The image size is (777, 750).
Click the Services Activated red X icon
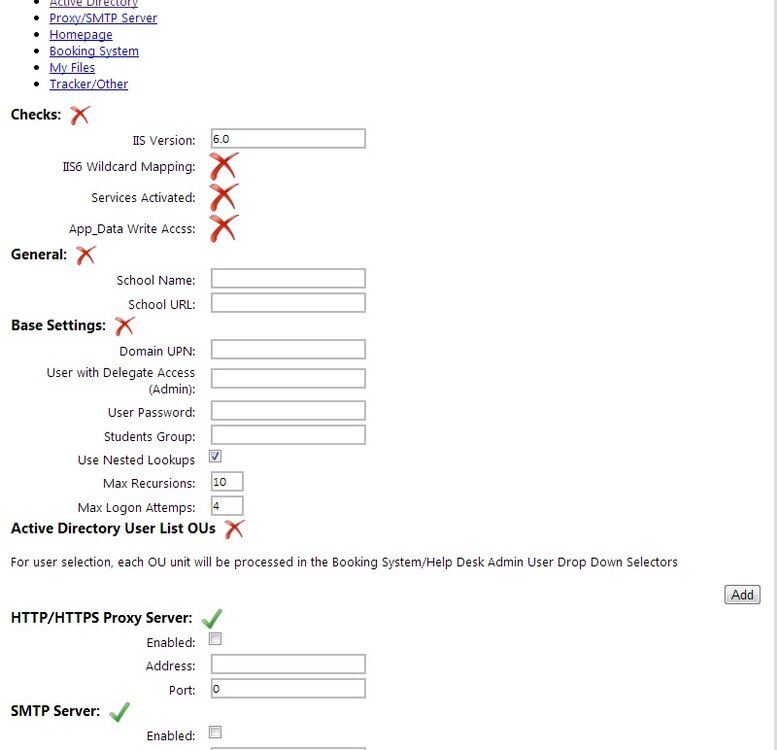(x=224, y=197)
